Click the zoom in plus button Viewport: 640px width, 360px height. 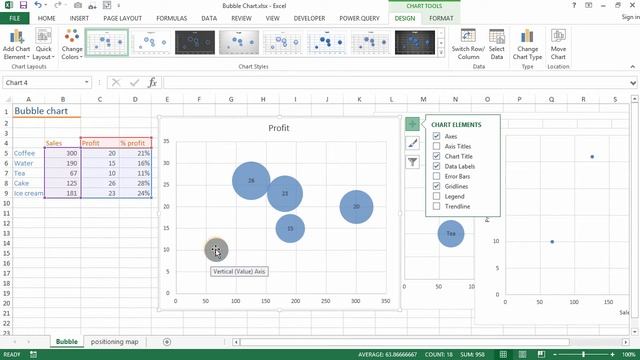tap(613, 354)
